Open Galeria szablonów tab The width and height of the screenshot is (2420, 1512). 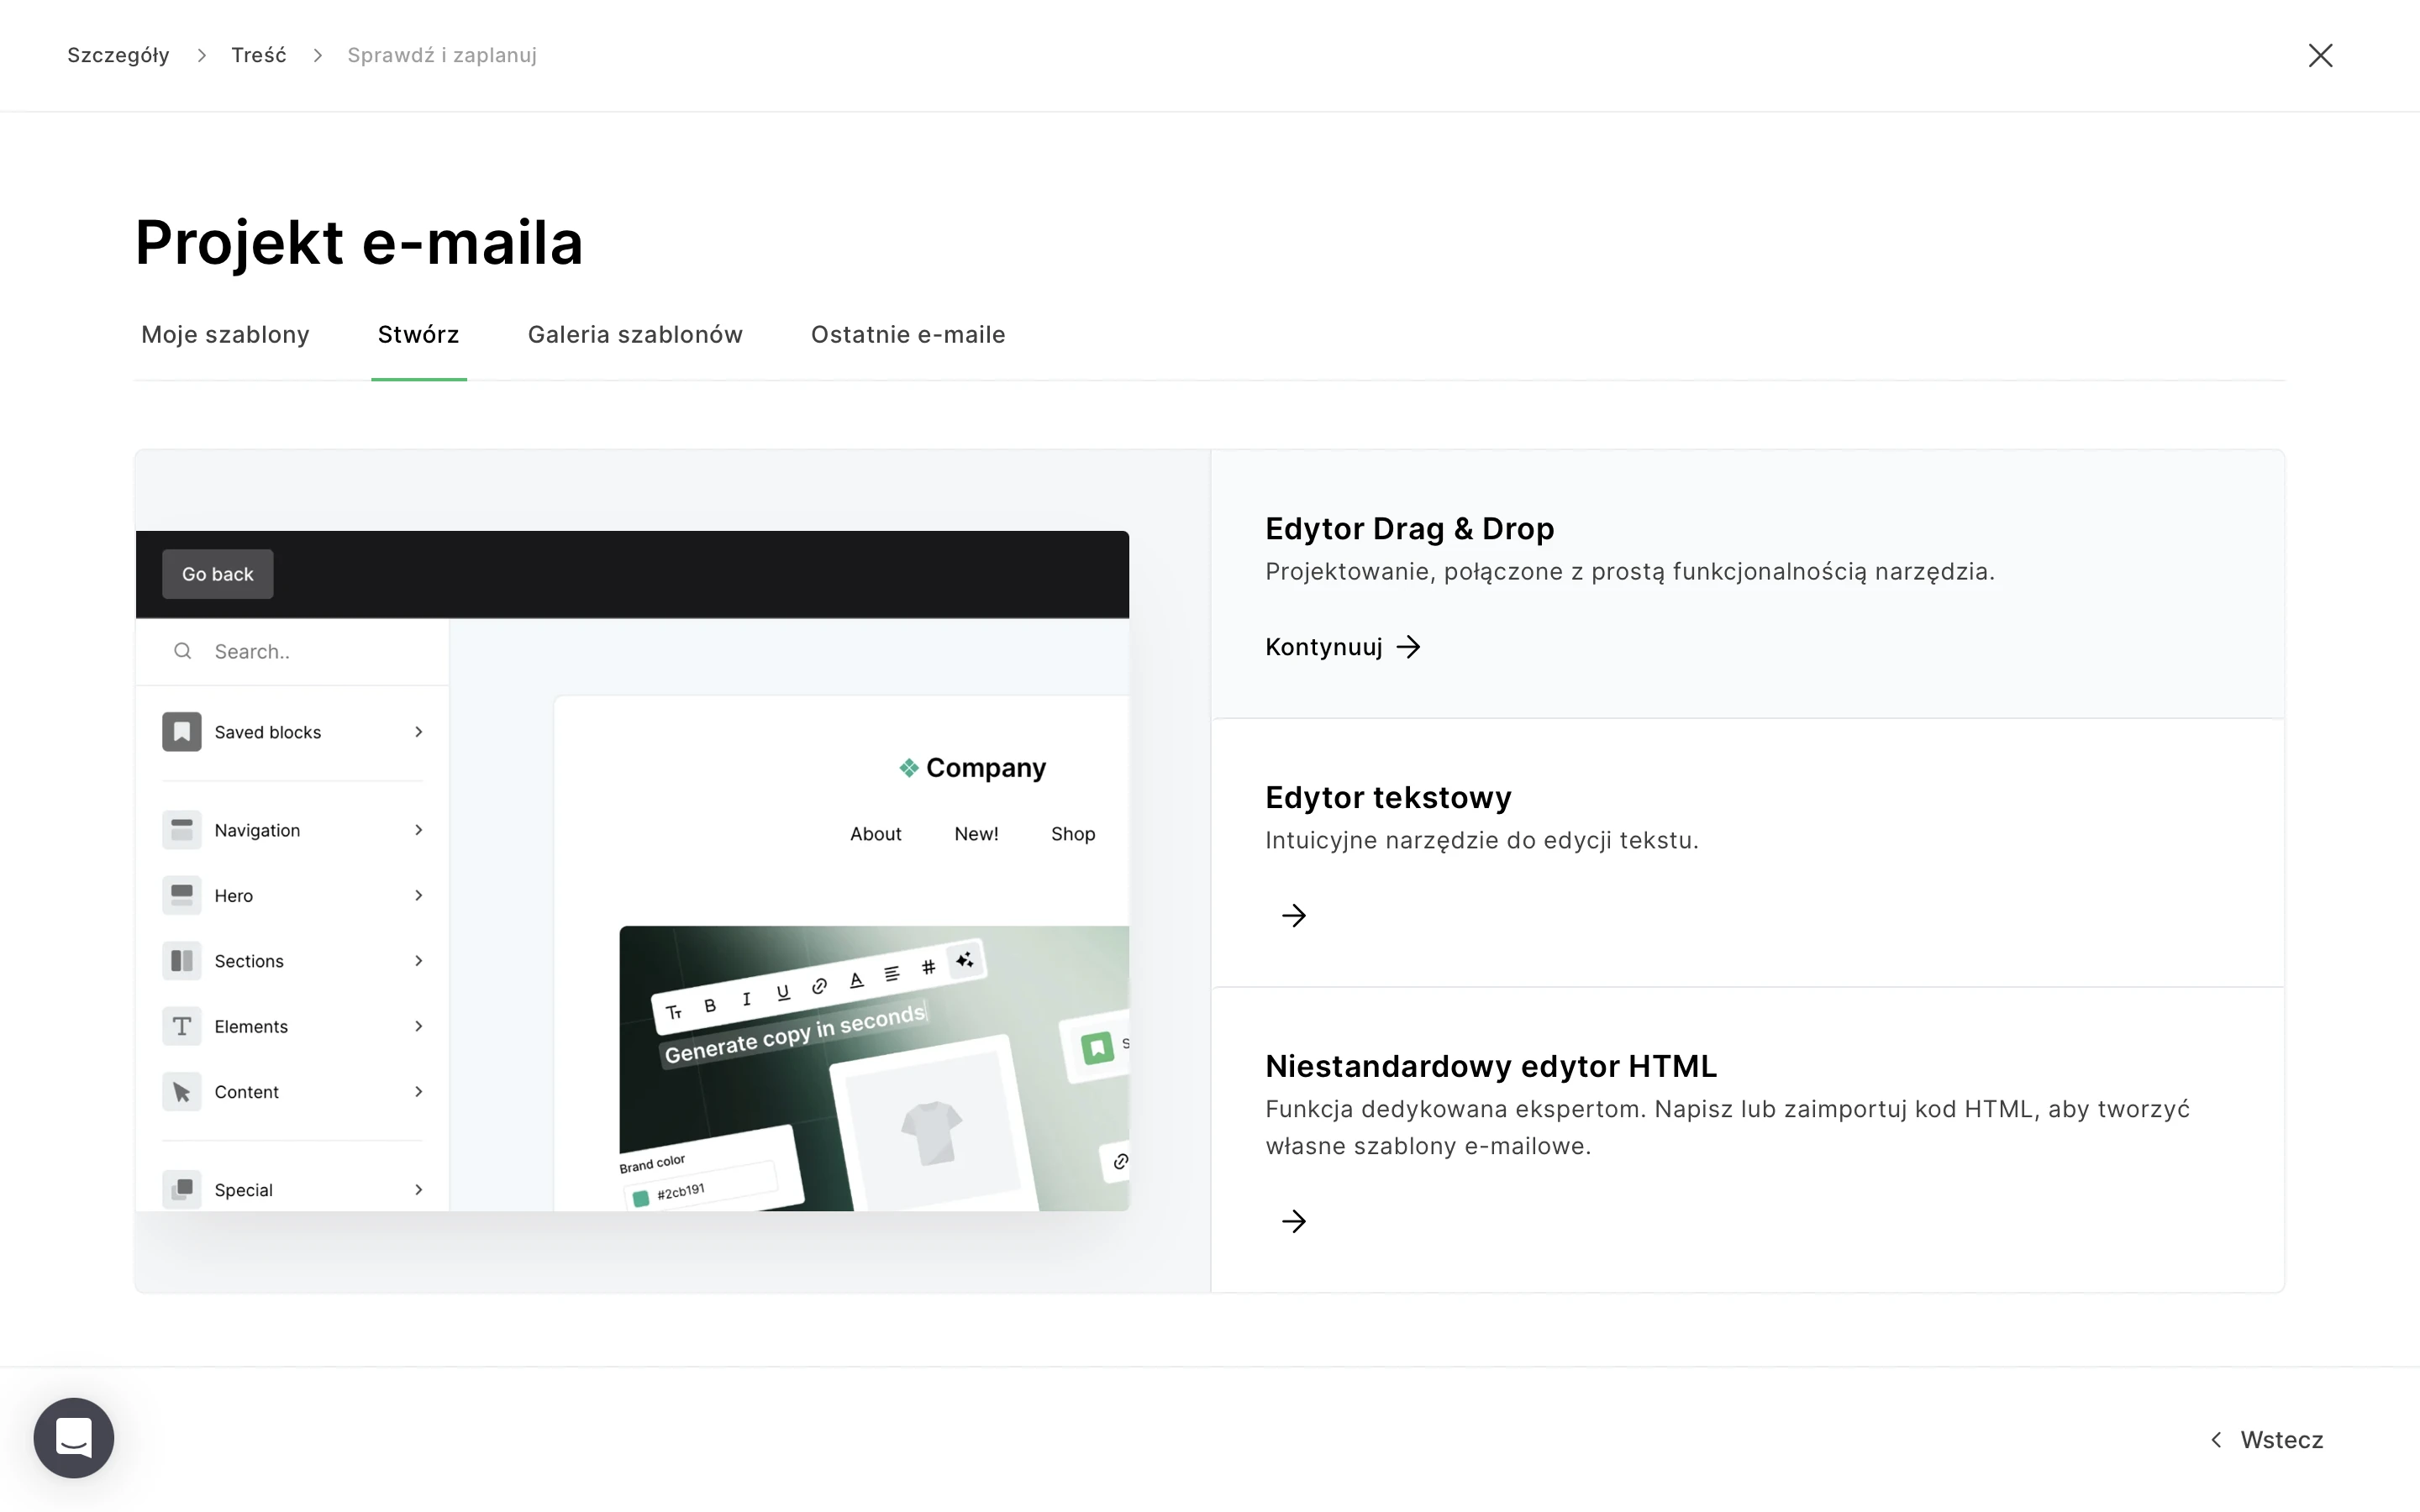[635, 334]
